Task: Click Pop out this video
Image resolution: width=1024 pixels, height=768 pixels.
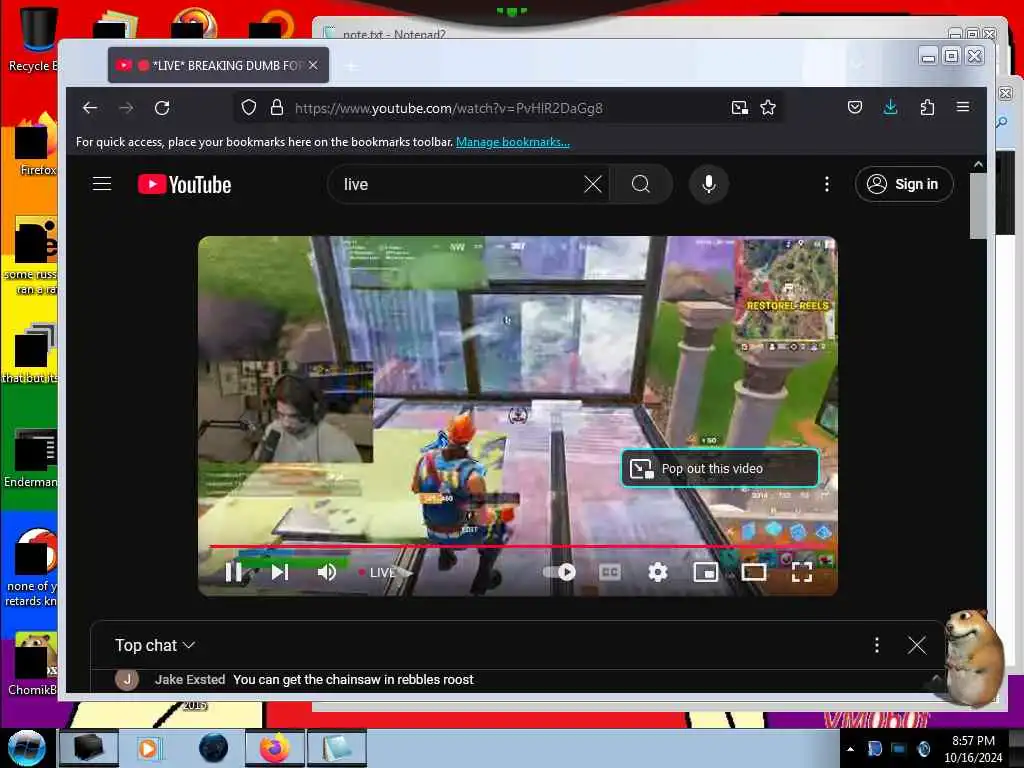Action: (720, 468)
